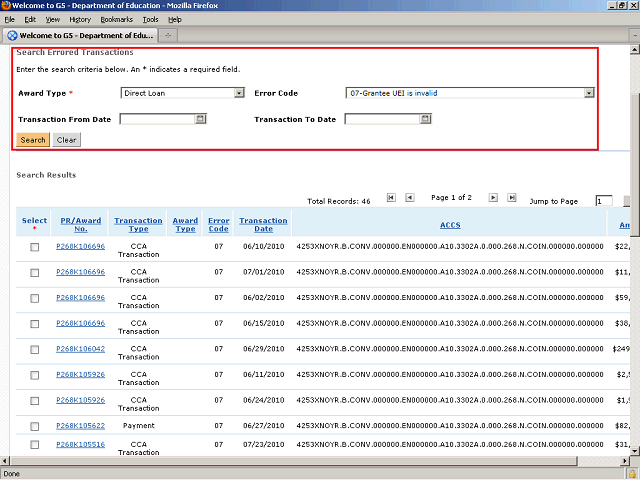Click the Jump to Page input field
The height and width of the screenshot is (480, 640).
(603, 201)
